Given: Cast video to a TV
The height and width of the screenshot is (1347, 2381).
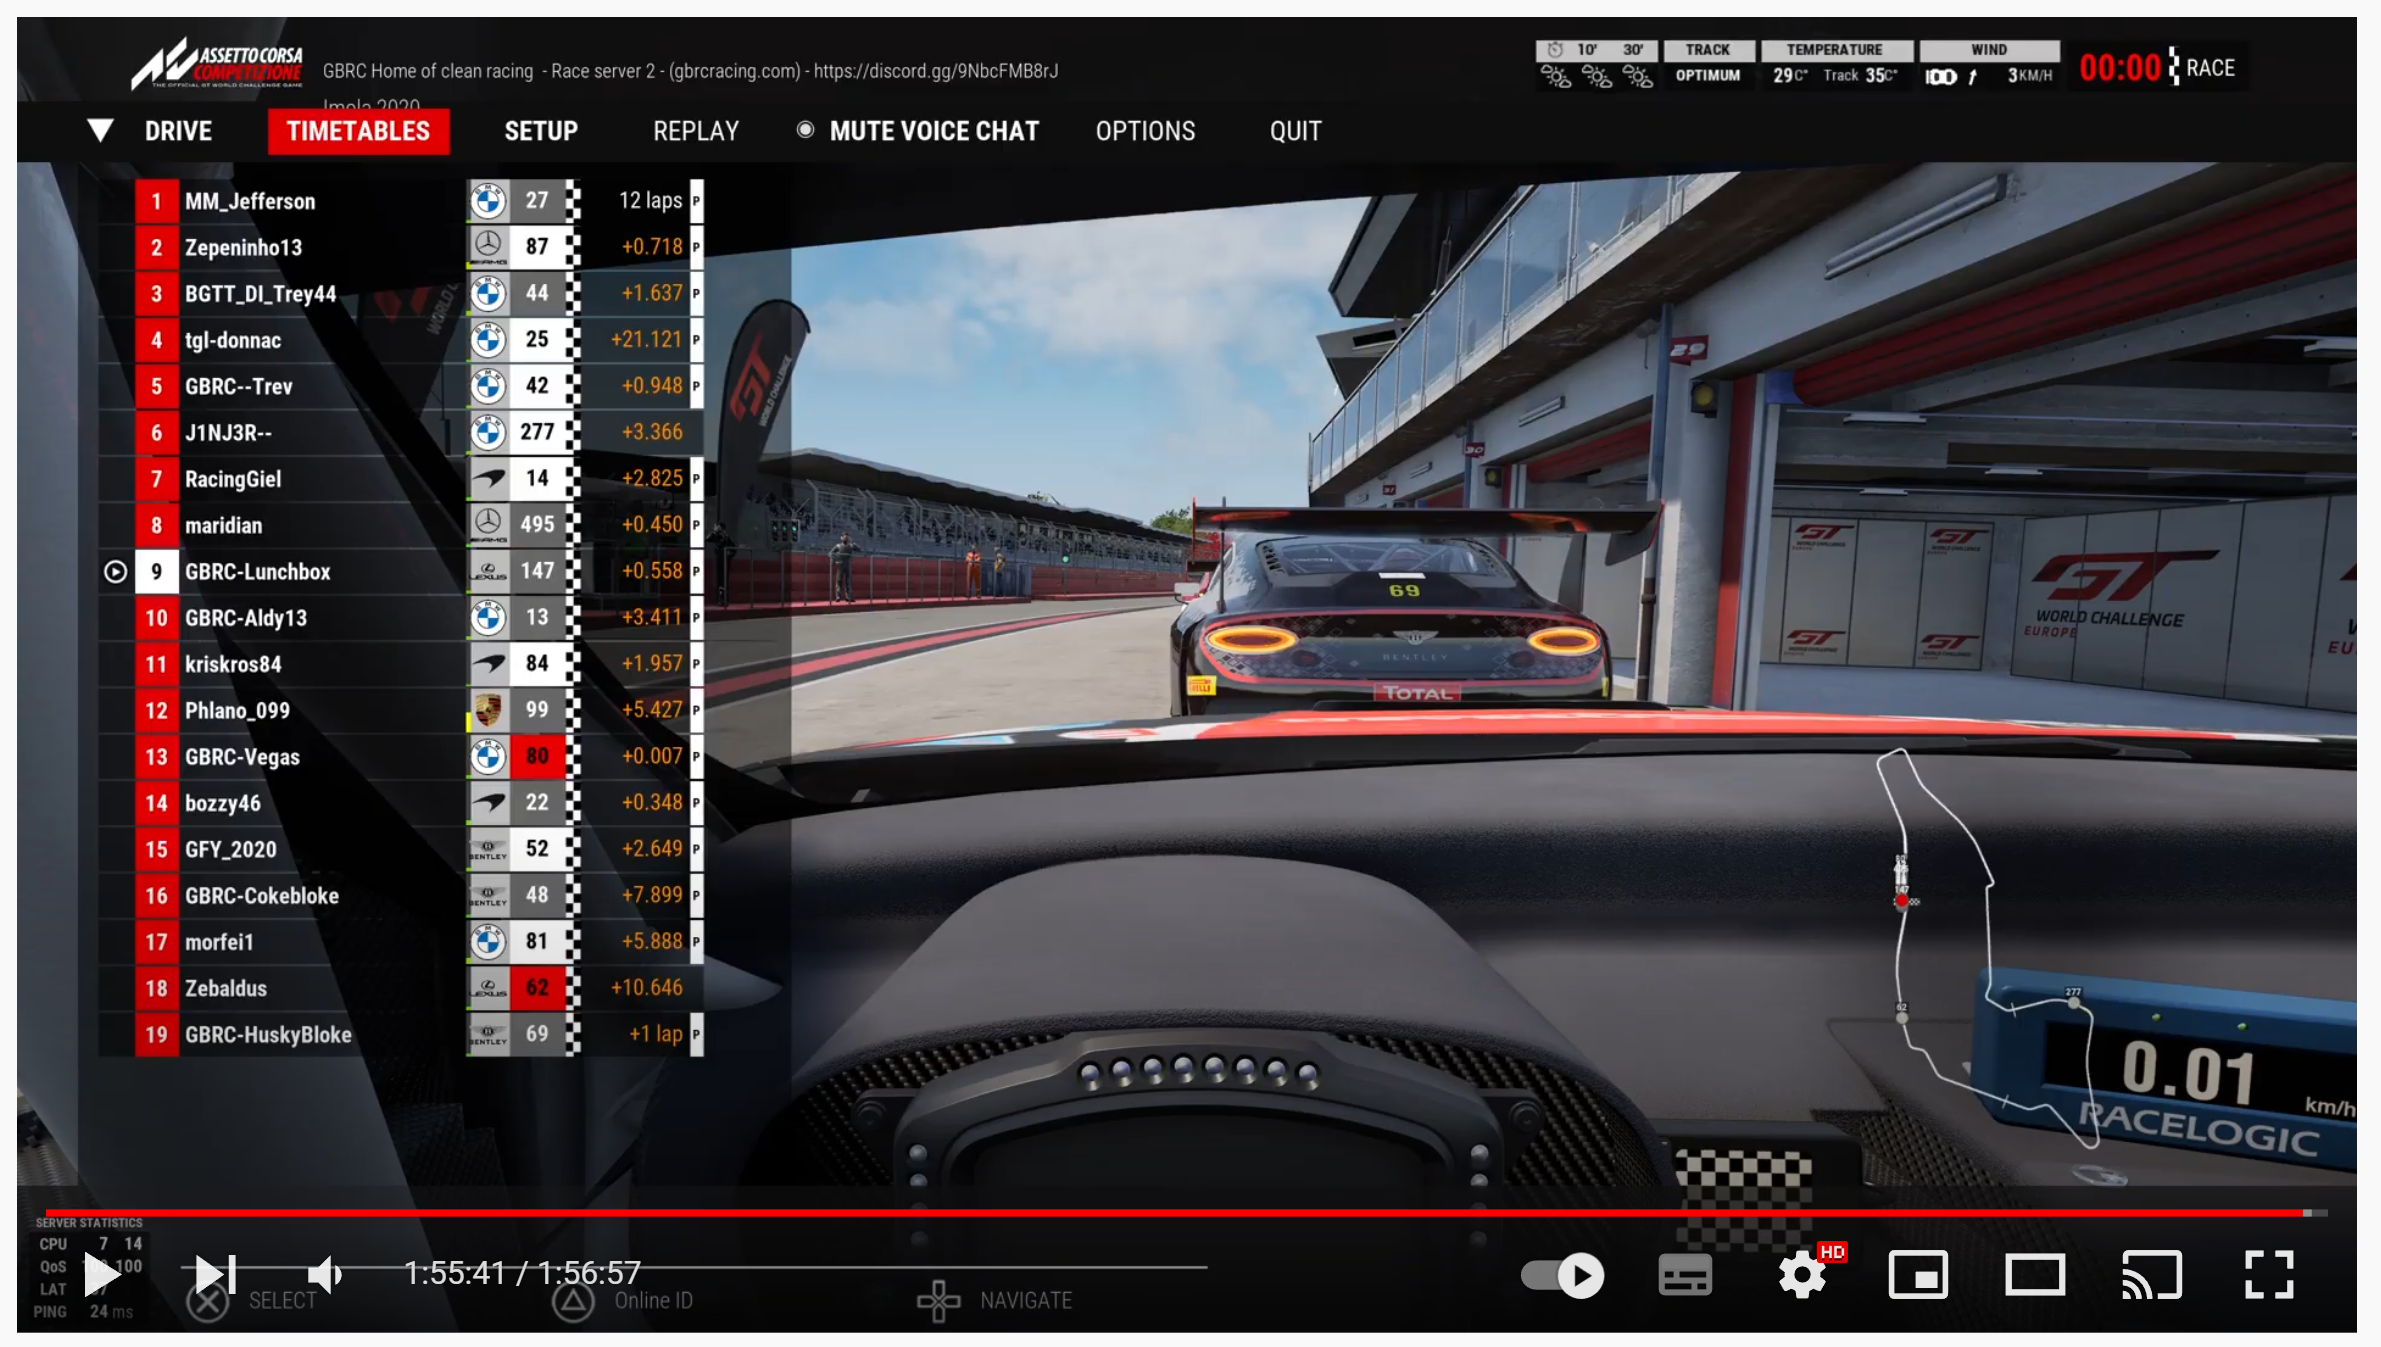Looking at the screenshot, I should pos(2151,1276).
